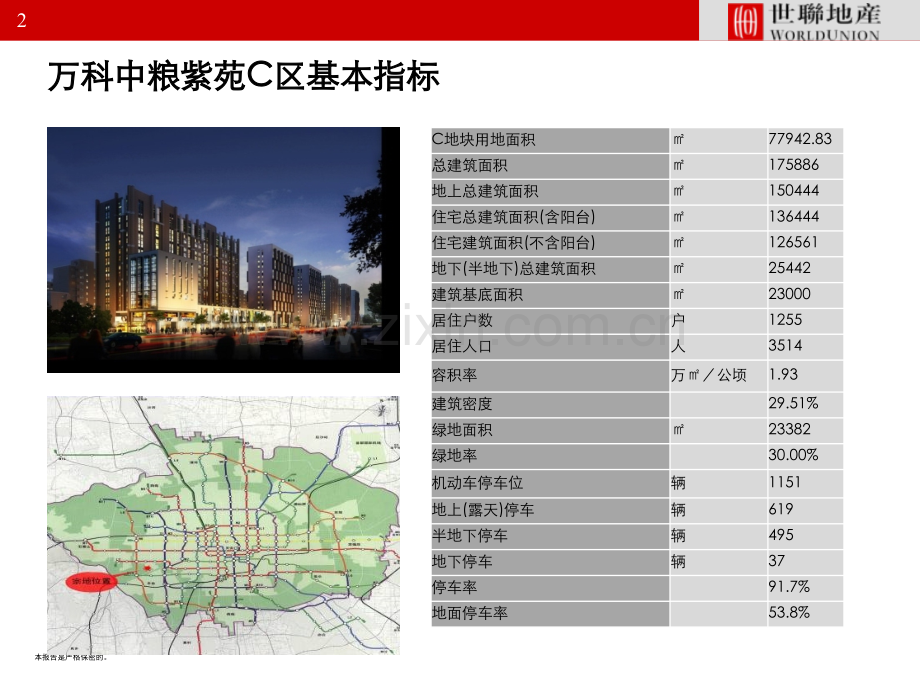Viewport: 920px width, 690px height.
Task: Select the cell 停车率
Action: [550, 587]
